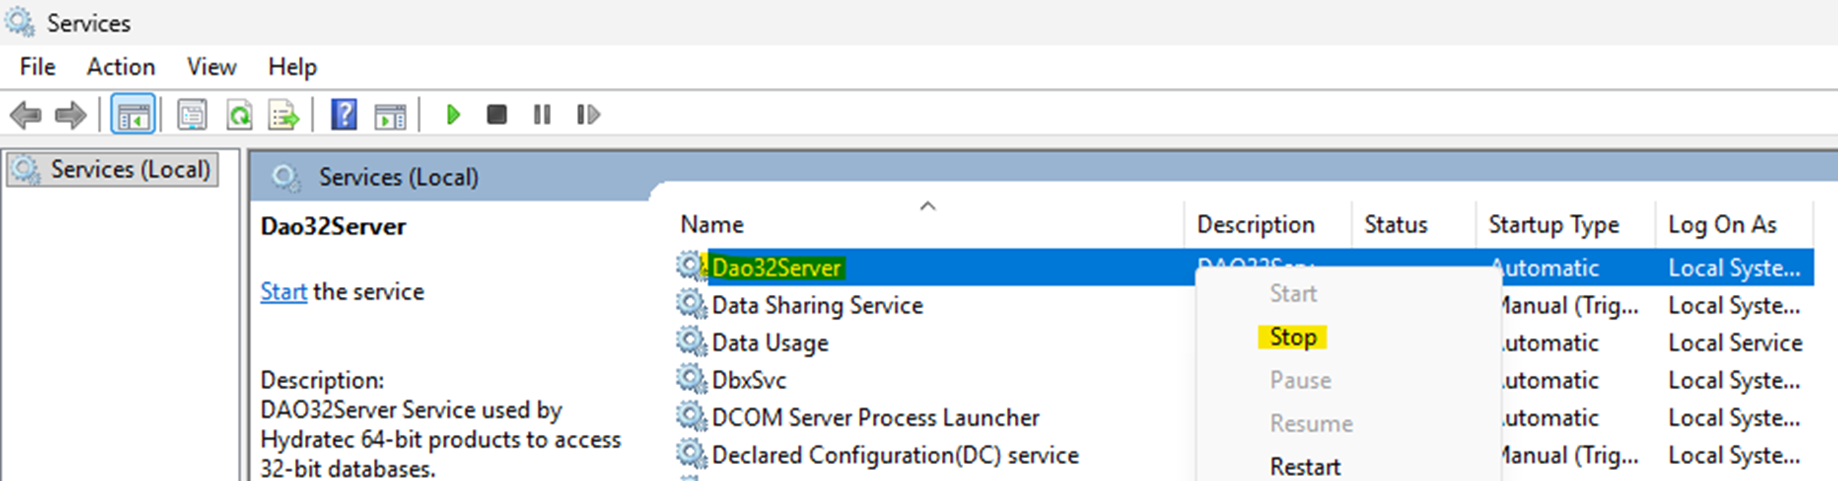The width and height of the screenshot is (1838, 481).
Task: Open the Properties toolbar icon
Action: click(x=191, y=115)
